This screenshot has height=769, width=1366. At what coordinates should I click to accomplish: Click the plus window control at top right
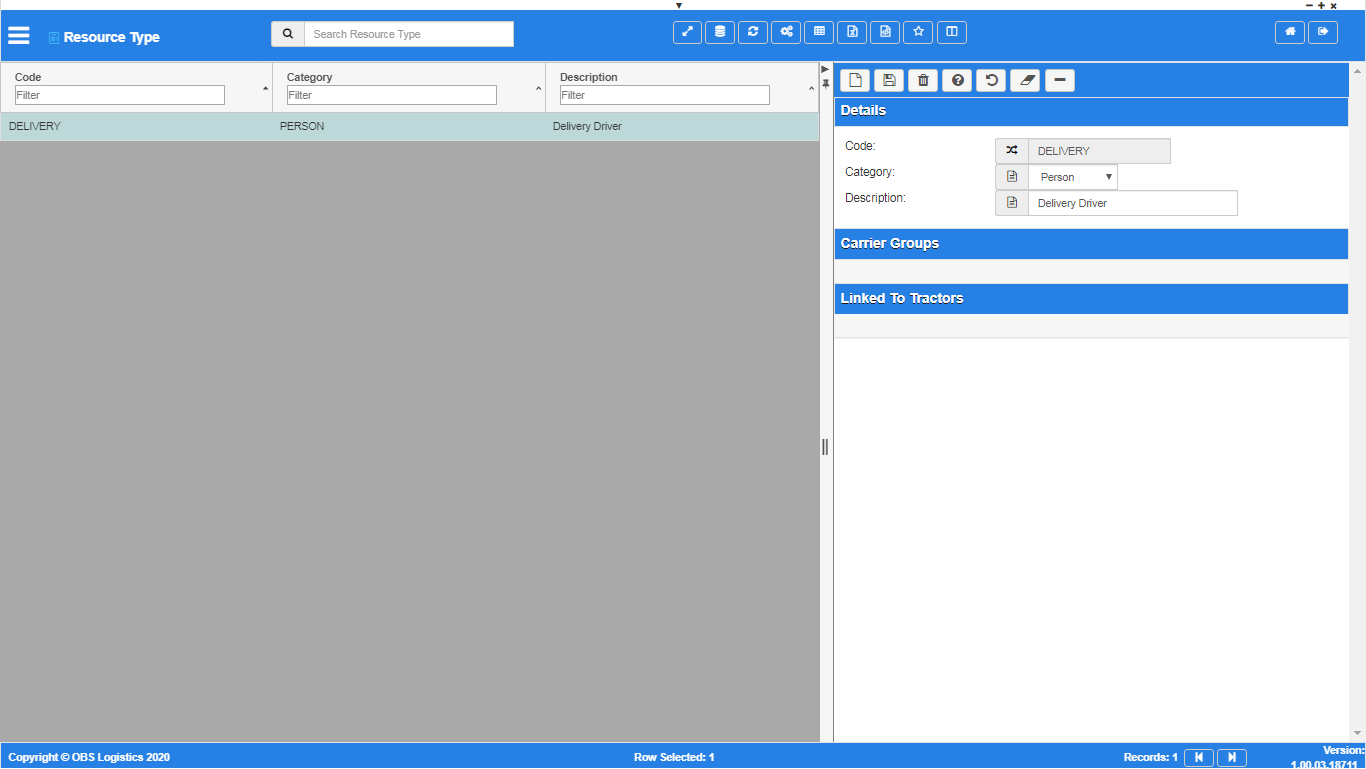point(1321,5)
